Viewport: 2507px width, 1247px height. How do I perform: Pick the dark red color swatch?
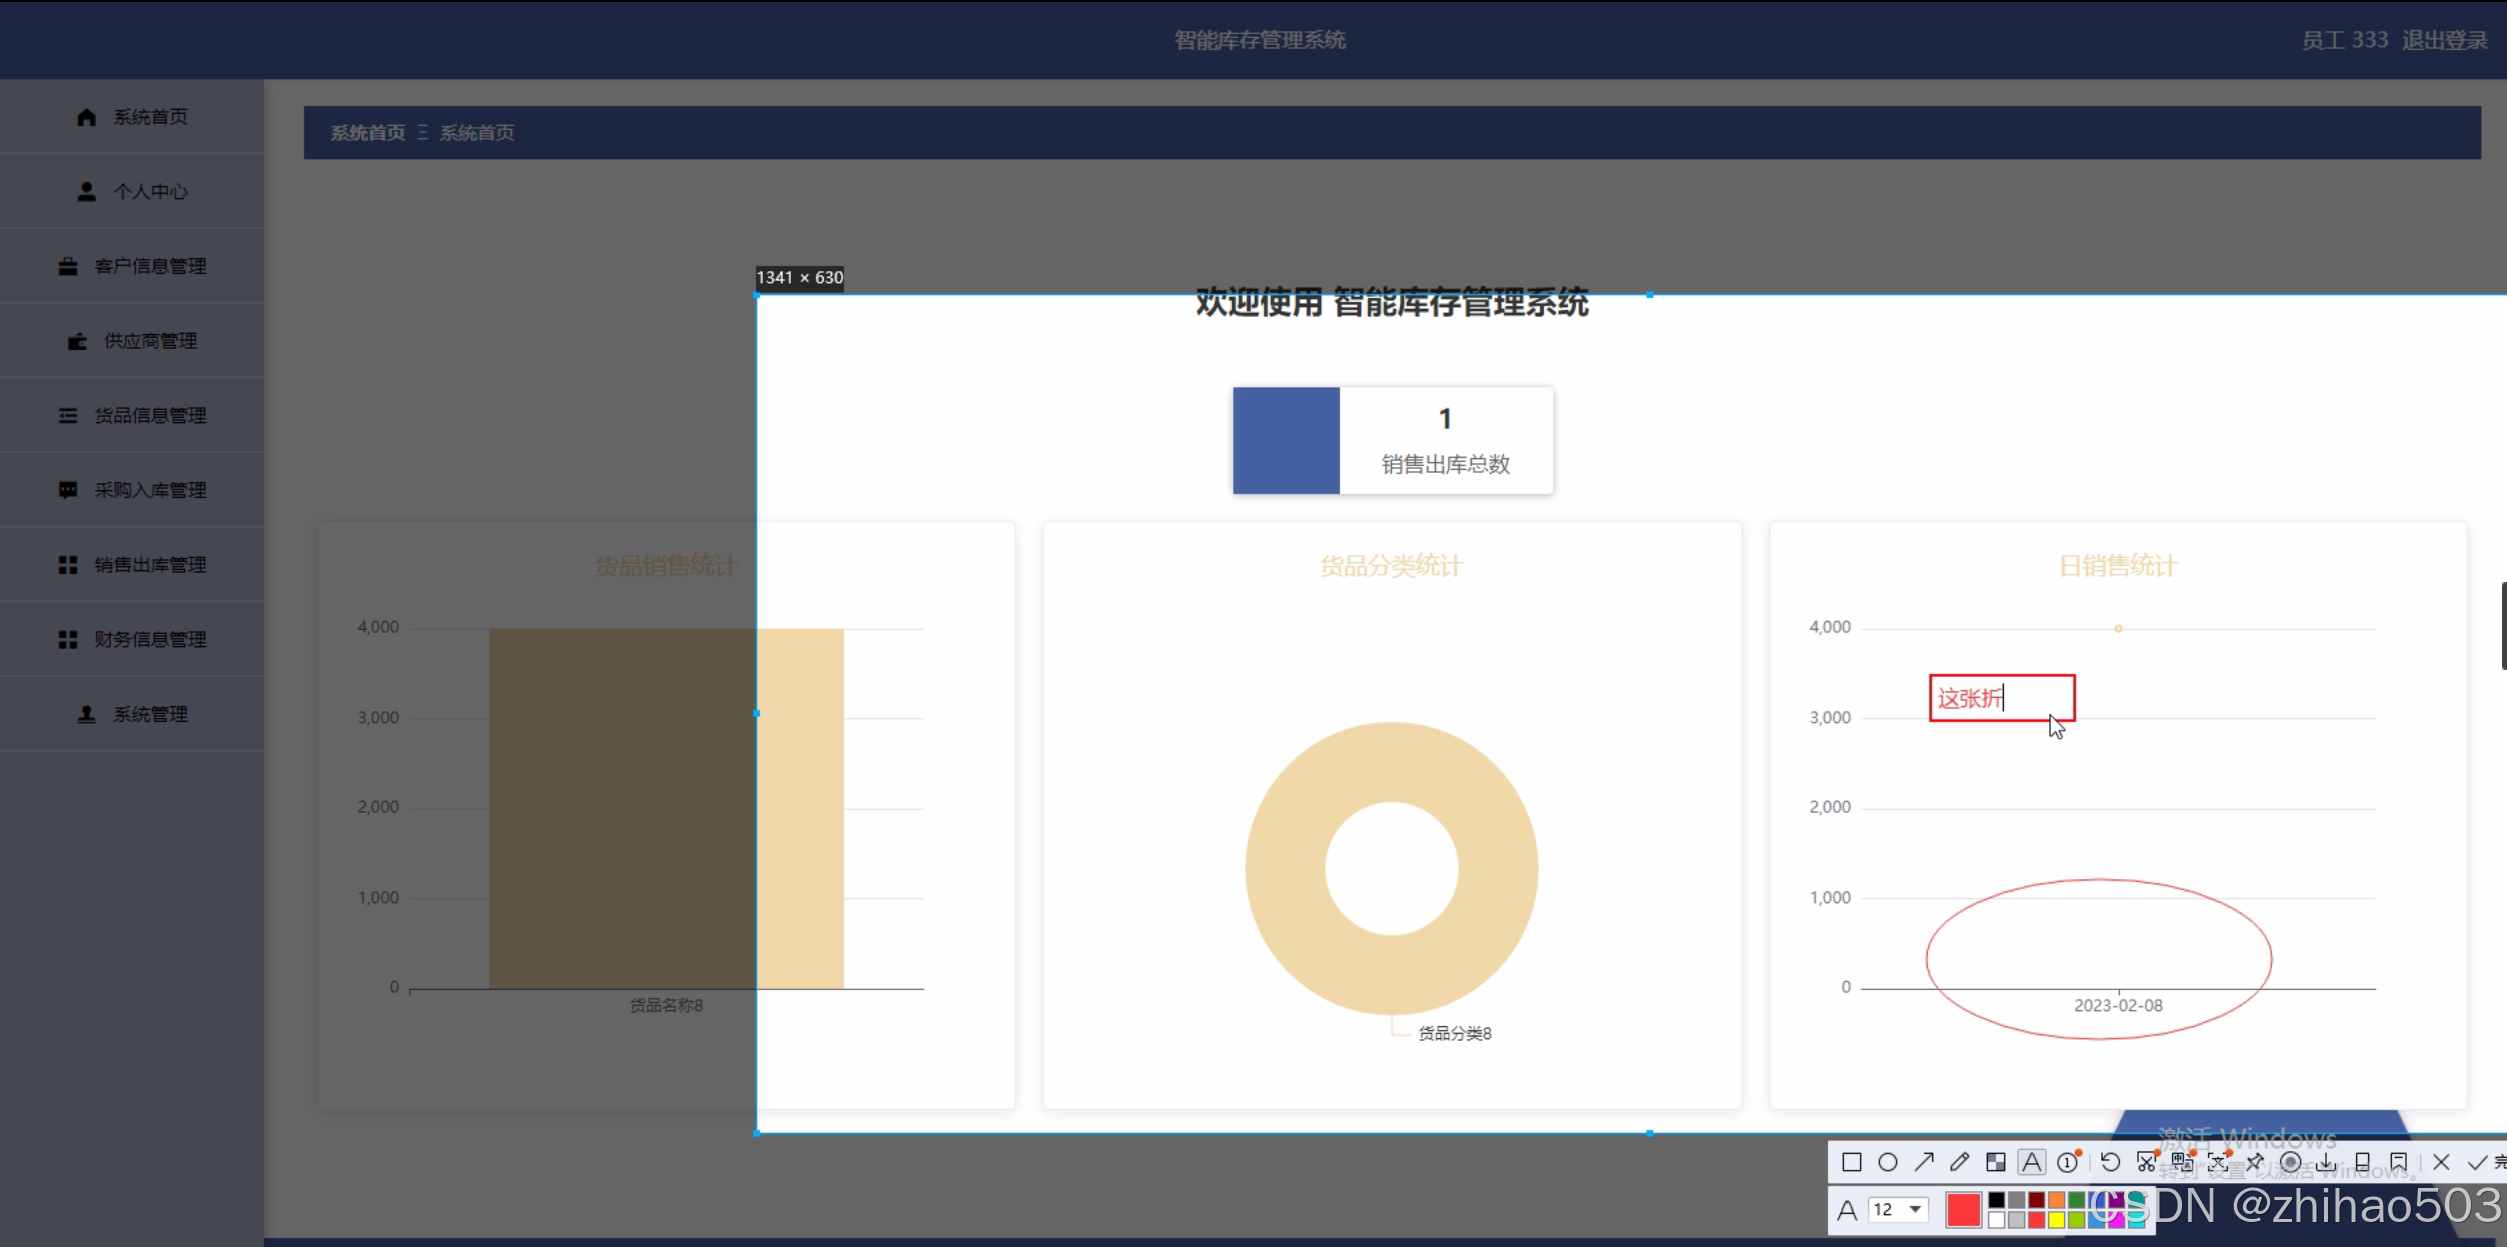pos(2036,1200)
